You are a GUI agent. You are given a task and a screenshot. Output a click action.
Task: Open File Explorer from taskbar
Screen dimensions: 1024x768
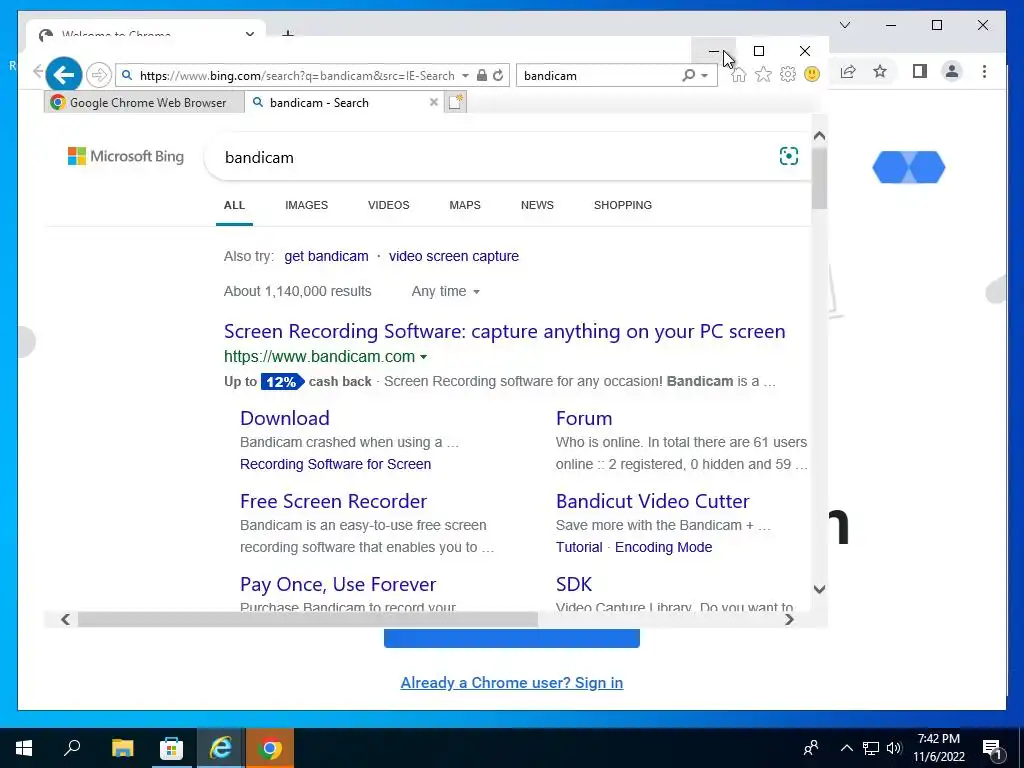[122, 748]
